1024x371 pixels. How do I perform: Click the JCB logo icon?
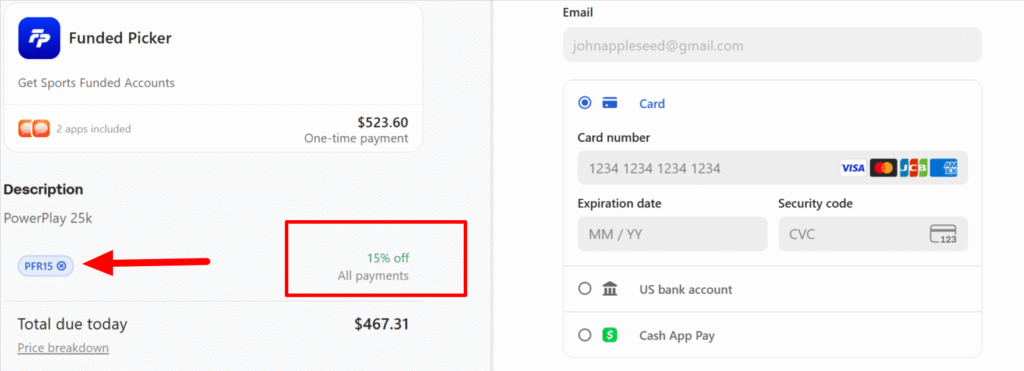[913, 169]
